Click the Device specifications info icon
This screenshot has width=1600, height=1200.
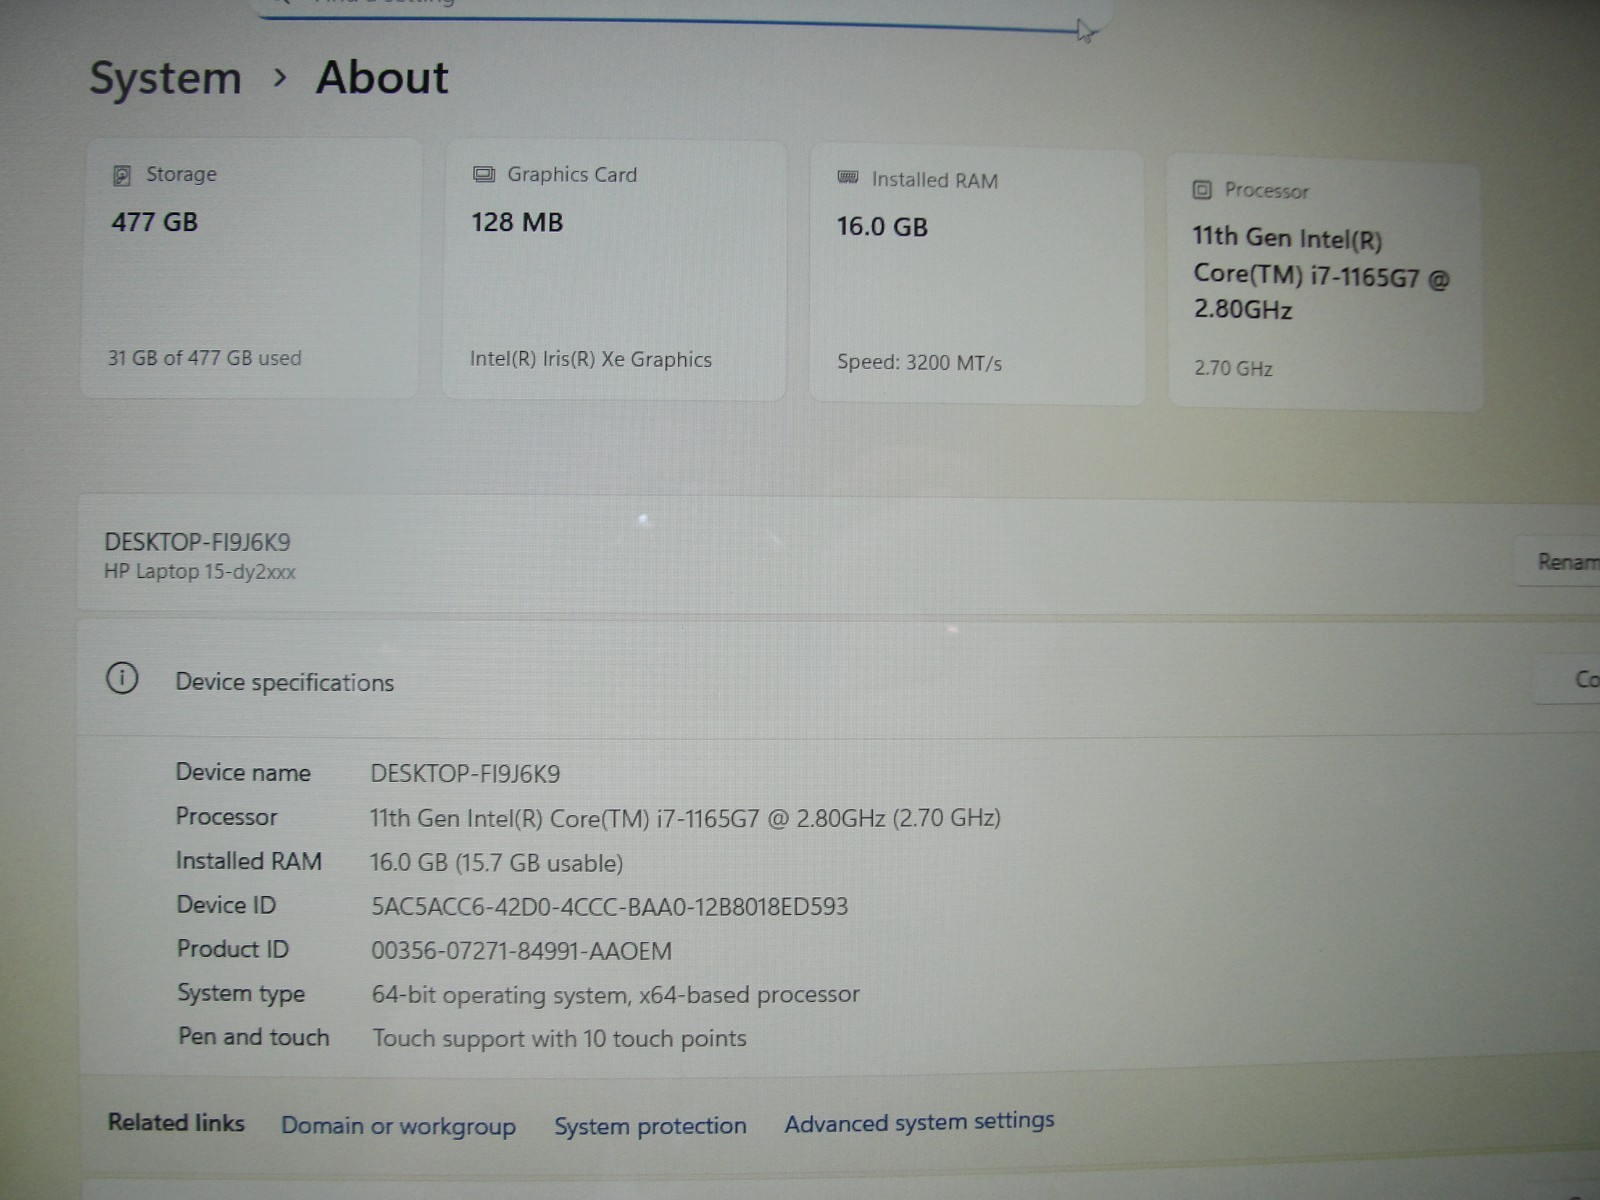122,679
